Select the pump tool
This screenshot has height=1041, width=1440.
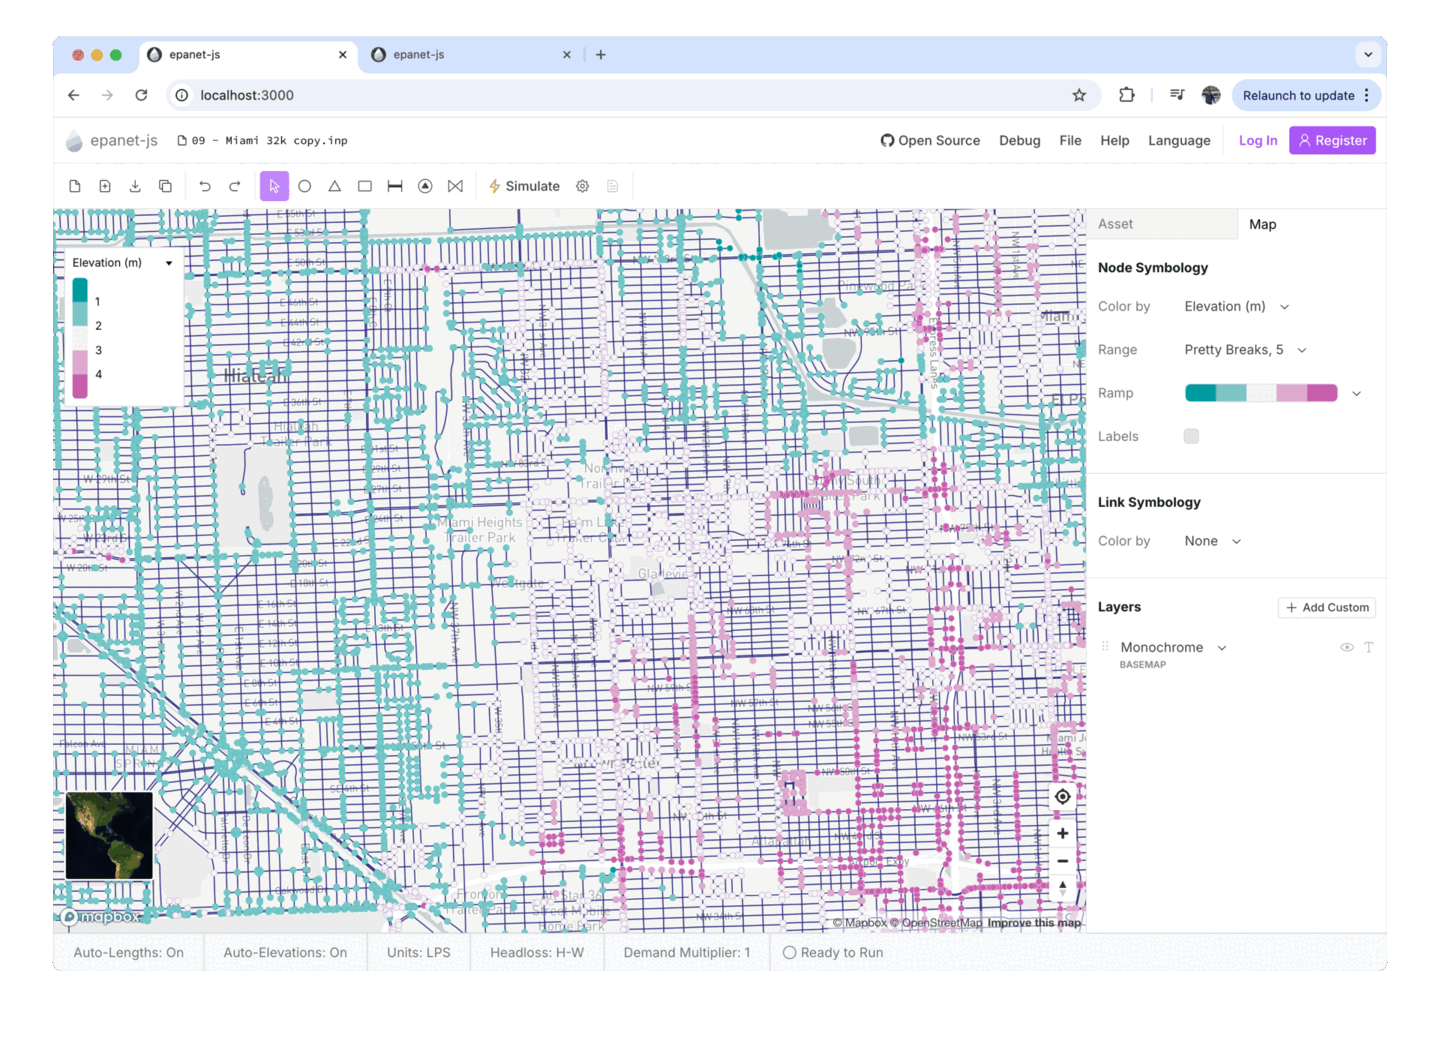point(425,186)
